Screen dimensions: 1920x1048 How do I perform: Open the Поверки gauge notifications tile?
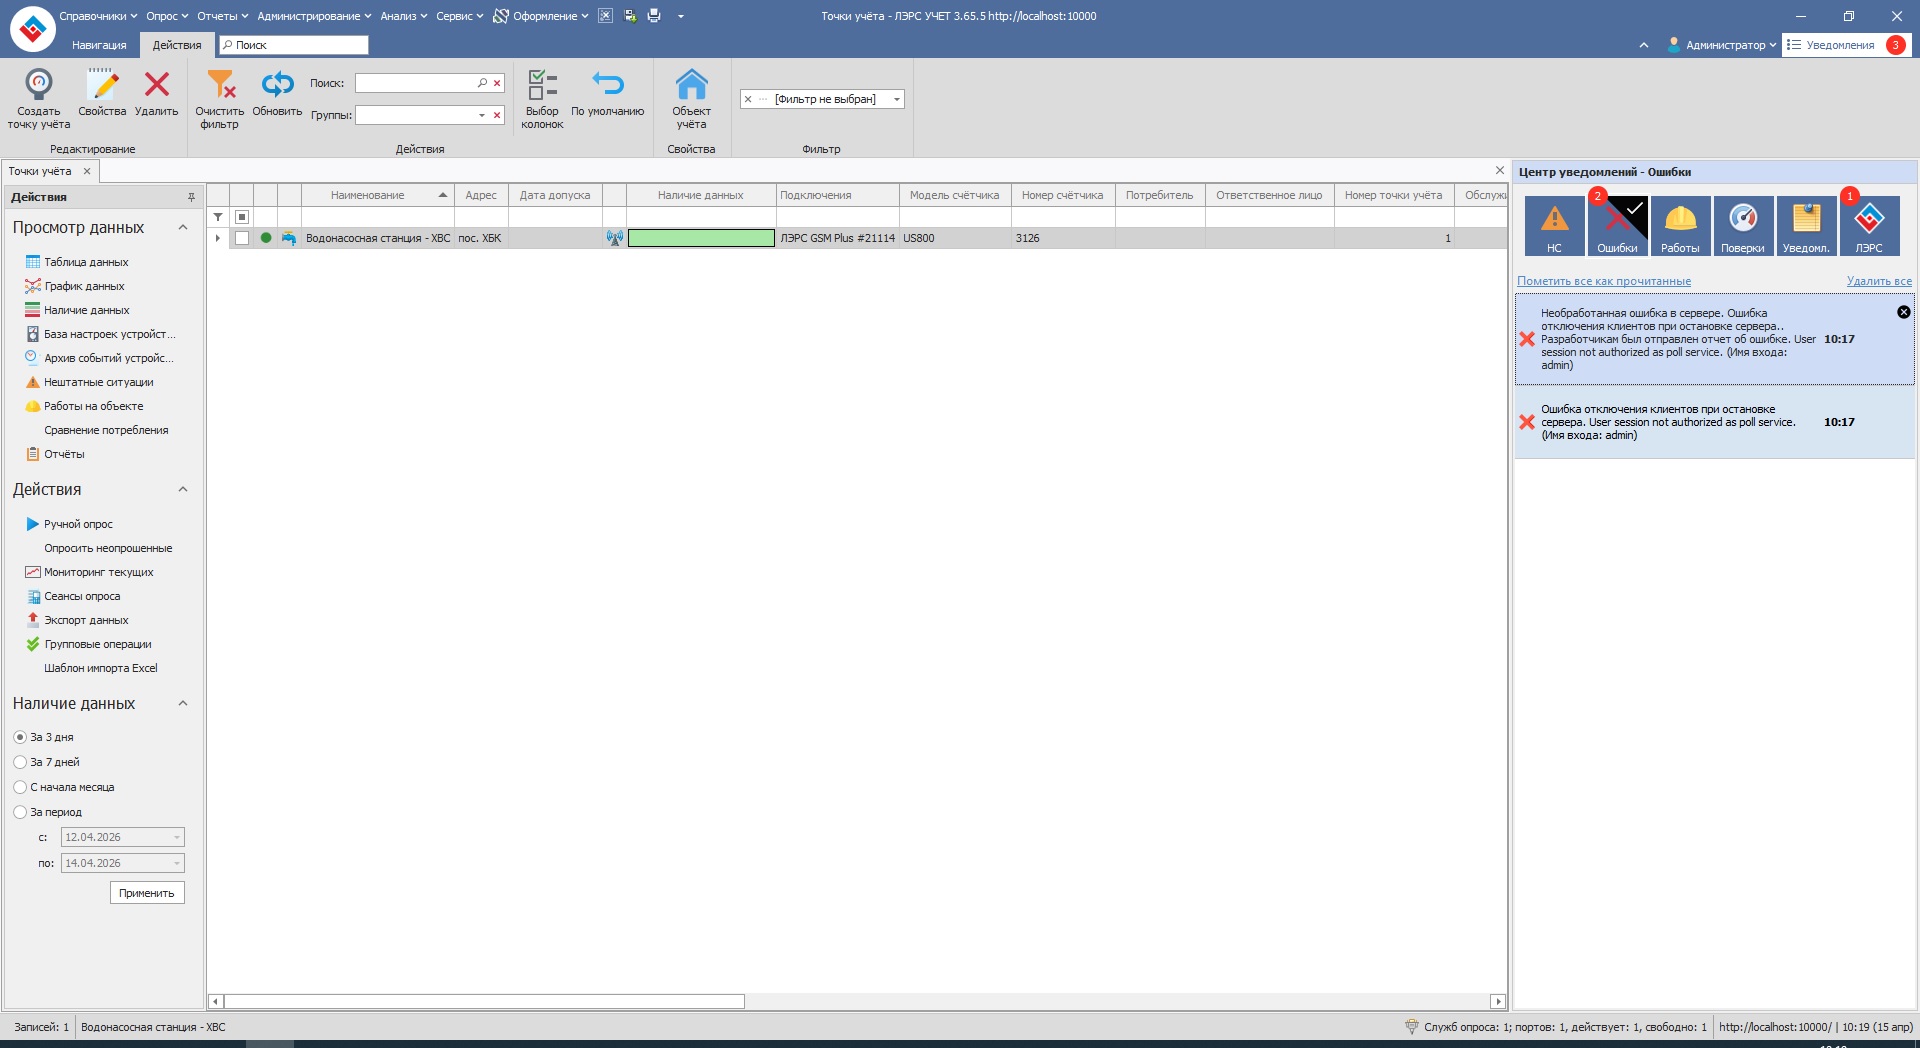pos(1742,225)
